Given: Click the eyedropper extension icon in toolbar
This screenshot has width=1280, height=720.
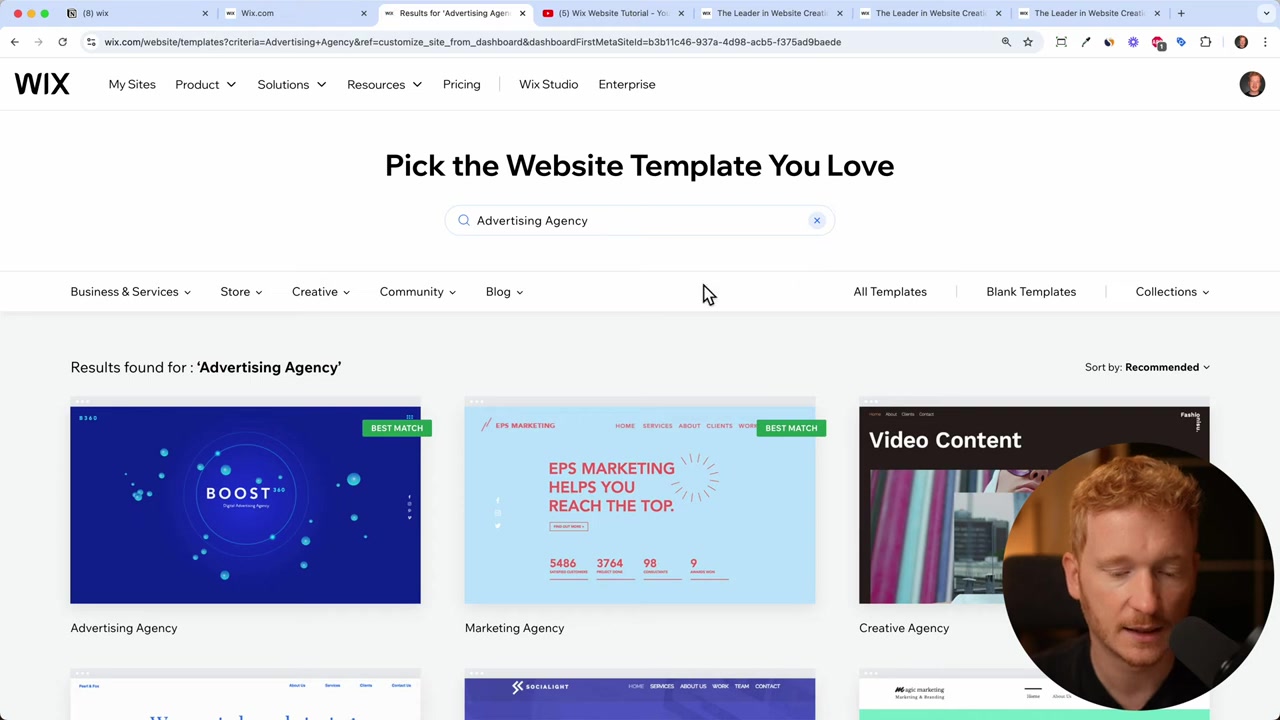Looking at the screenshot, I should 1085,42.
